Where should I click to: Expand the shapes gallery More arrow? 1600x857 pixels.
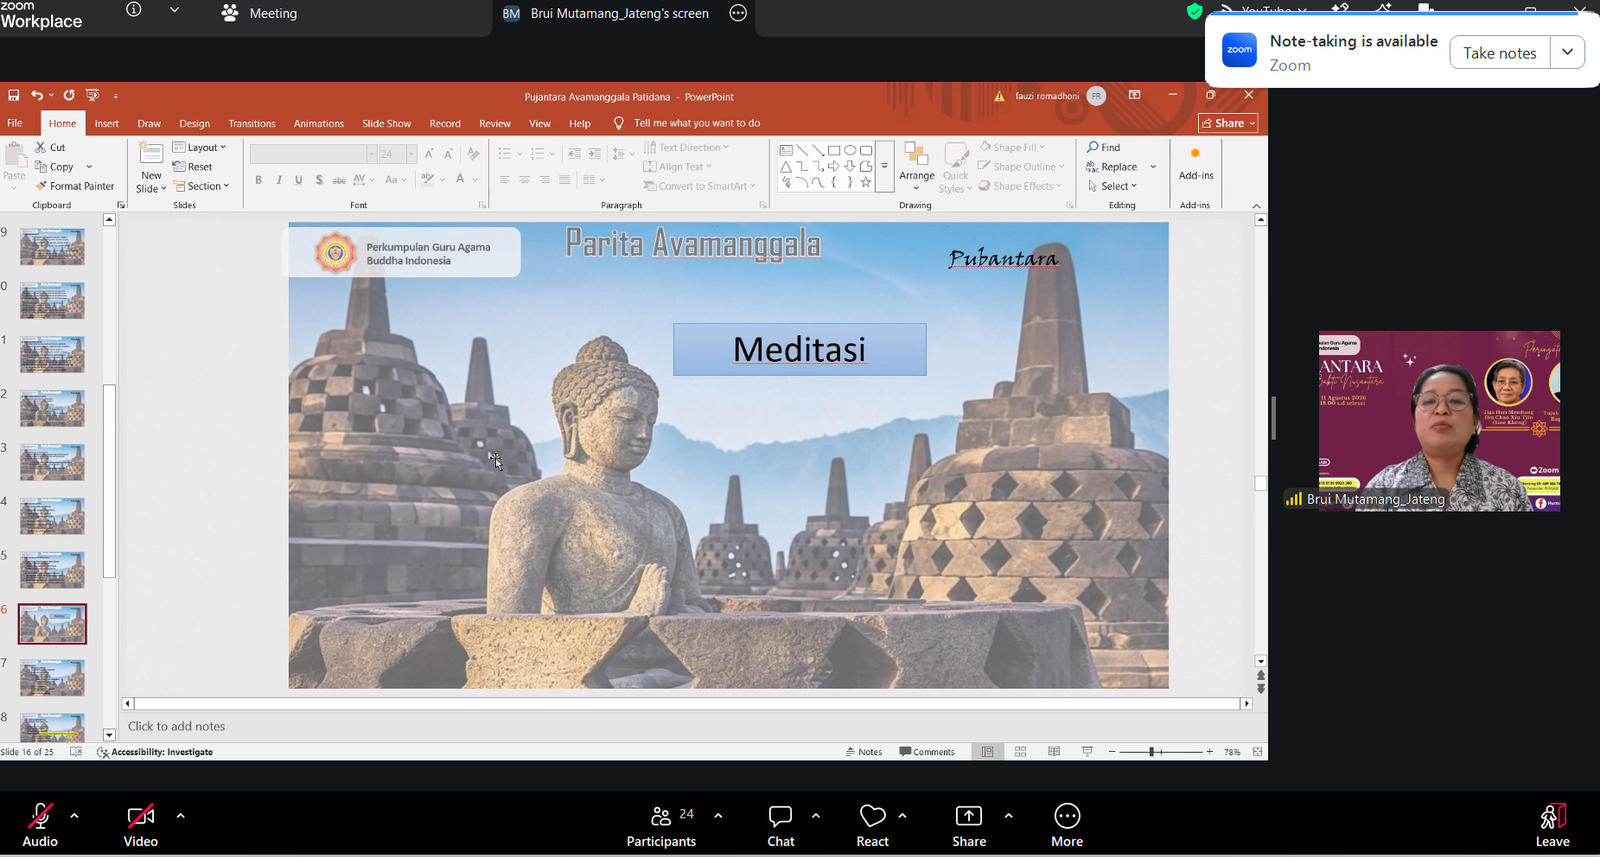(x=884, y=166)
